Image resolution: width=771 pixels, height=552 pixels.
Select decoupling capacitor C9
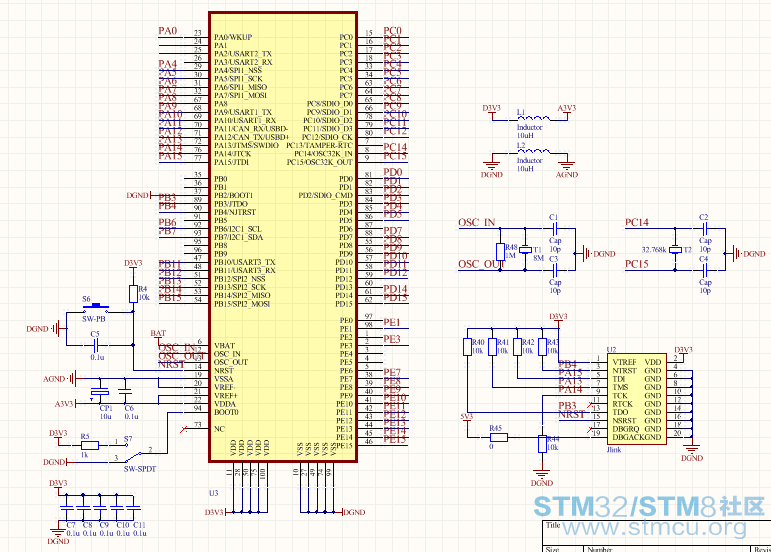pos(100,508)
